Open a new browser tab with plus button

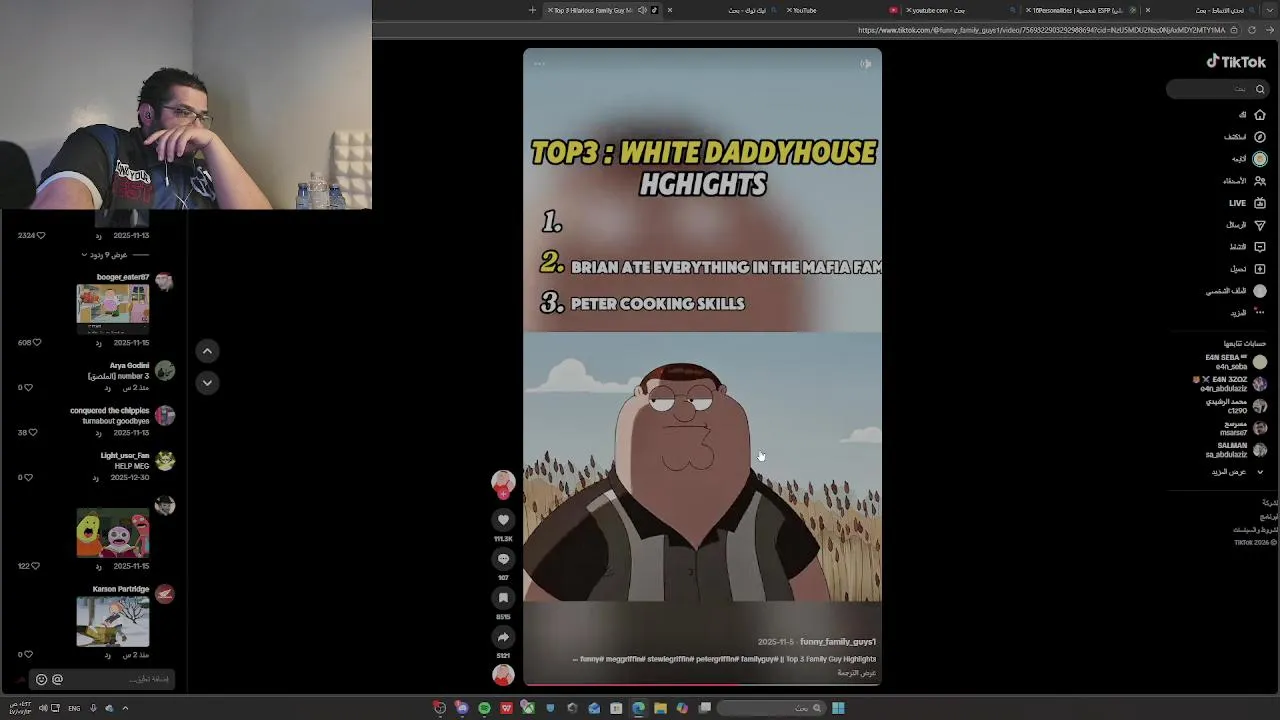(x=532, y=10)
